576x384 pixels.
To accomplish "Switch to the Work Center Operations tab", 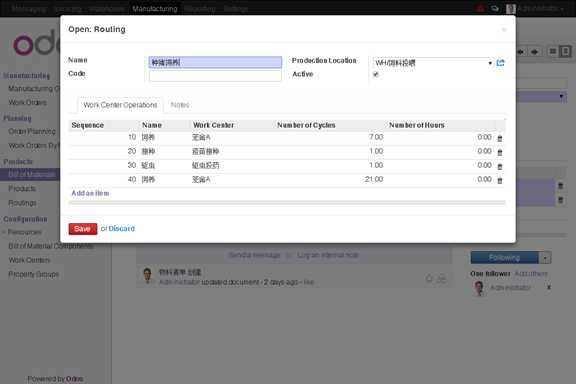I will (x=120, y=105).
